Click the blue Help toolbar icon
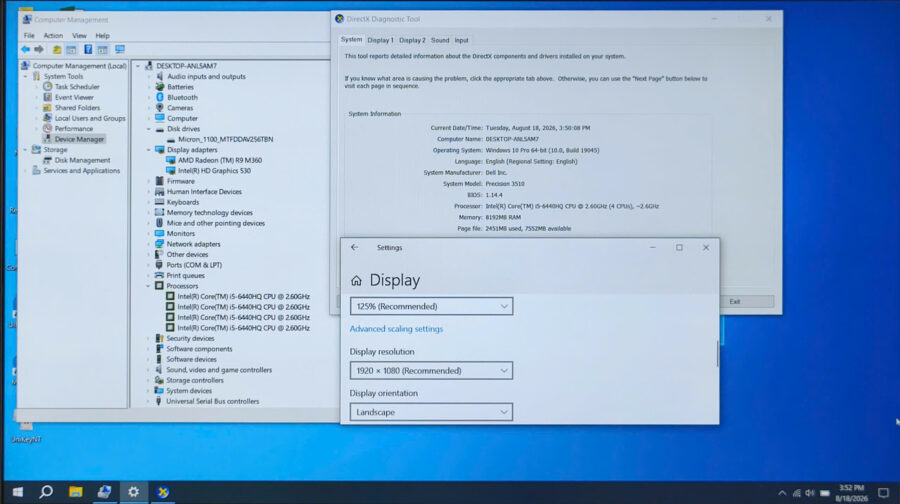 coord(88,49)
